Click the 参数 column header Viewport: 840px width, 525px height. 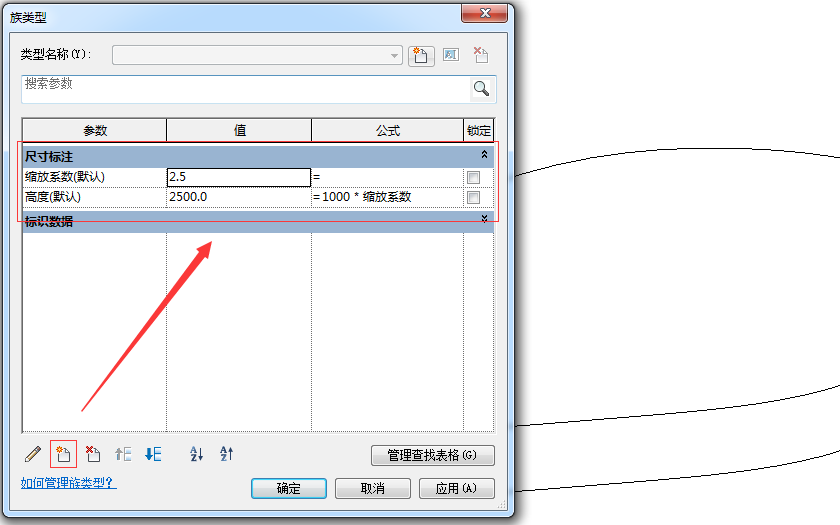pyautogui.click(x=95, y=130)
